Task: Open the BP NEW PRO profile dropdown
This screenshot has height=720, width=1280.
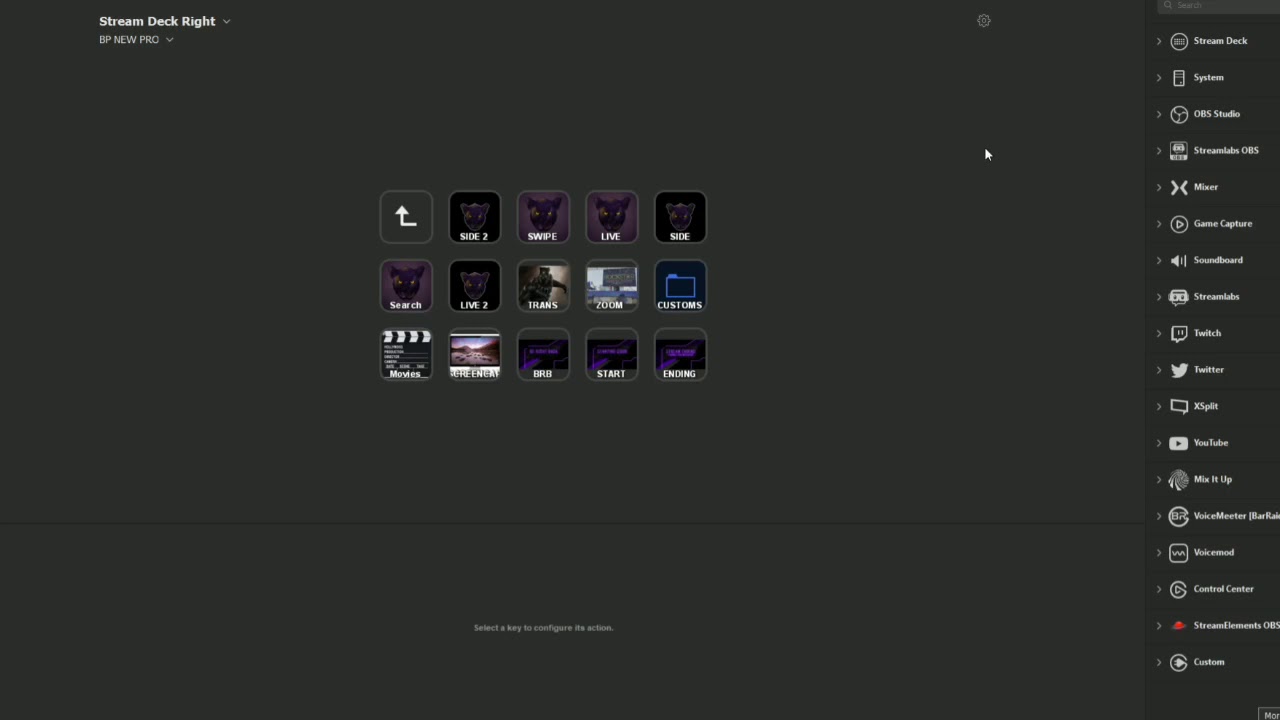Action: (136, 39)
